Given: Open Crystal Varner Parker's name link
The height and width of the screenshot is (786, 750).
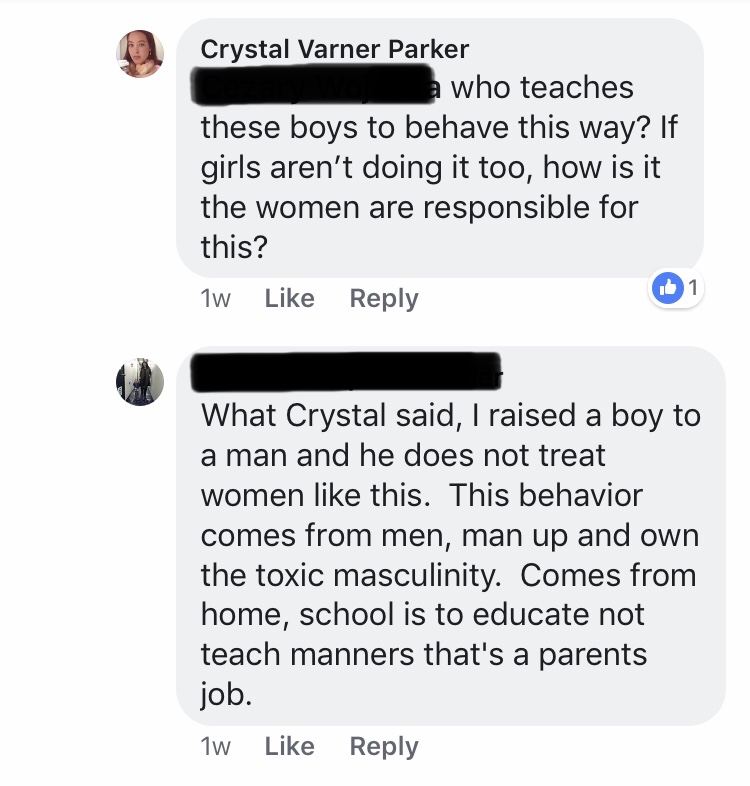Looking at the screenshot, I should (334, 49).
